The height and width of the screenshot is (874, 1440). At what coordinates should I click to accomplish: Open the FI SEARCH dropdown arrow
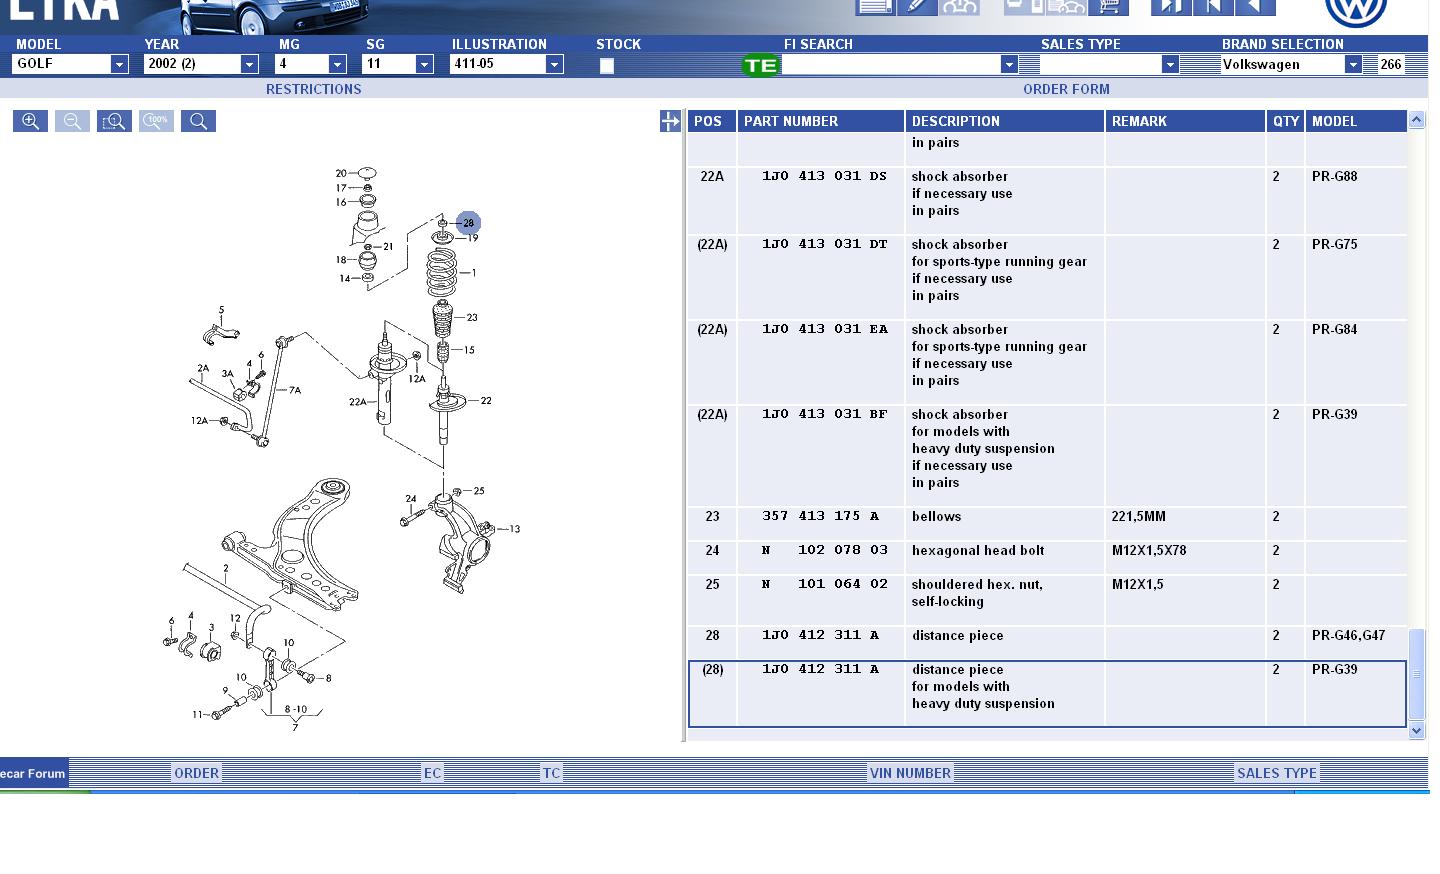[x=1009, y=64]
